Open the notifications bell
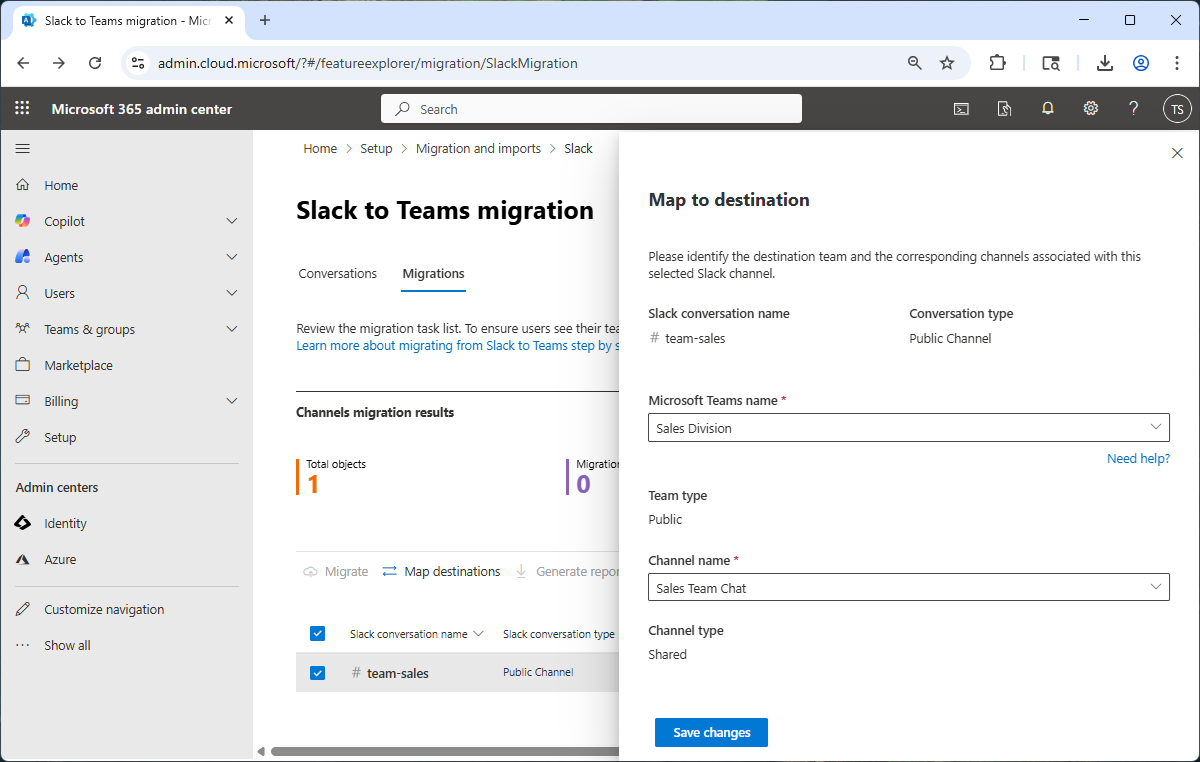Screen dimensions: 1200x762 click(1047, 108)
